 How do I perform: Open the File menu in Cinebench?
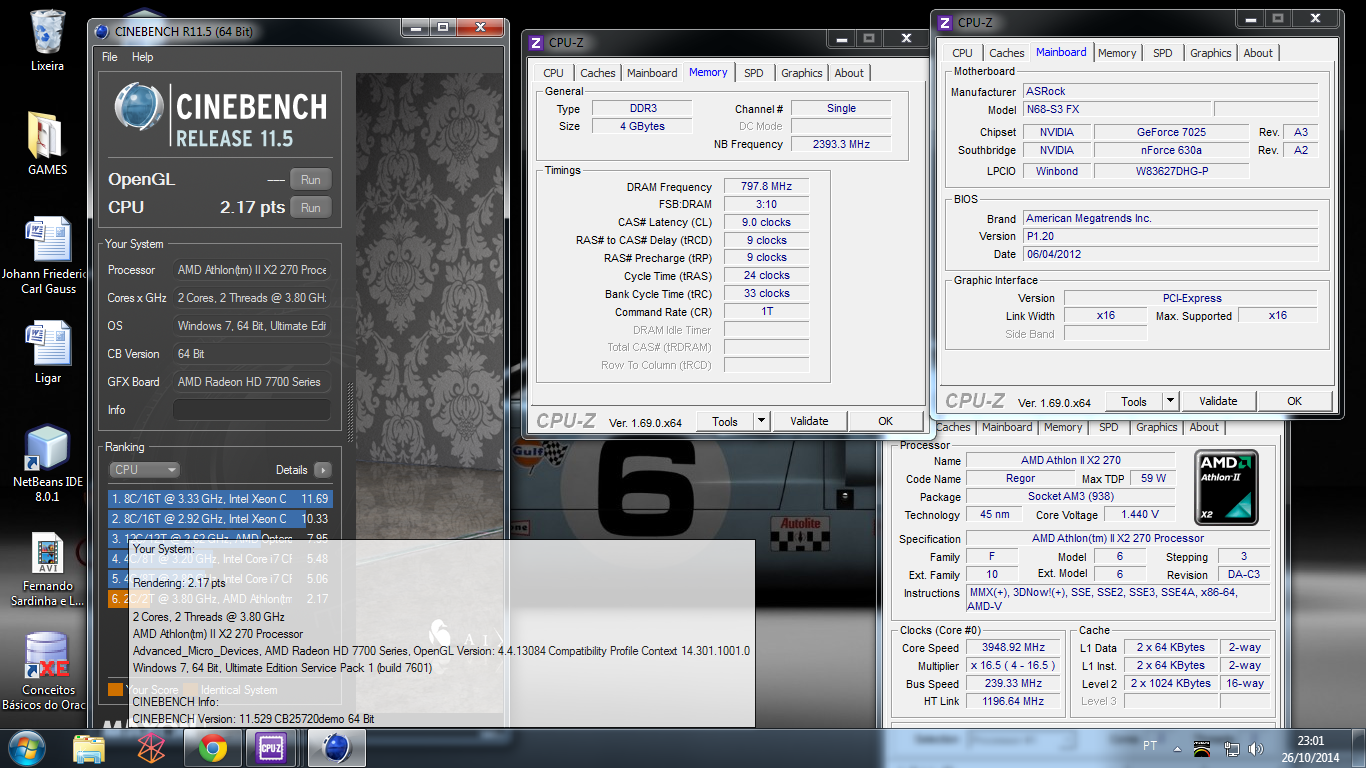point(110,57)
